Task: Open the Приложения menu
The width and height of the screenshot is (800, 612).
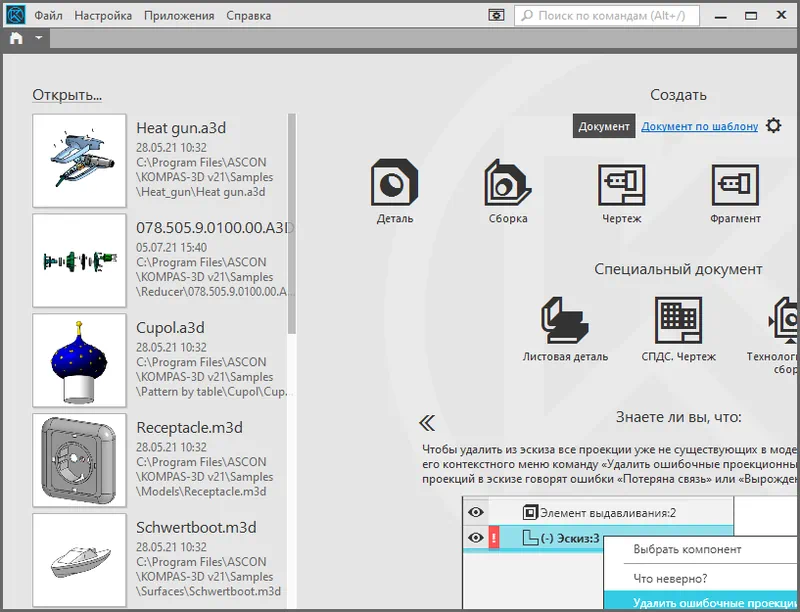Action: [x=179, y=16]
